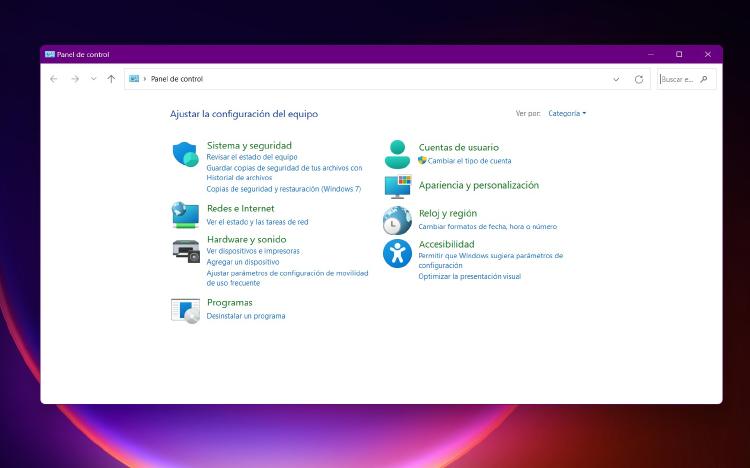Click Ver el estado y las tareas de red

click(x=257, y=222)
